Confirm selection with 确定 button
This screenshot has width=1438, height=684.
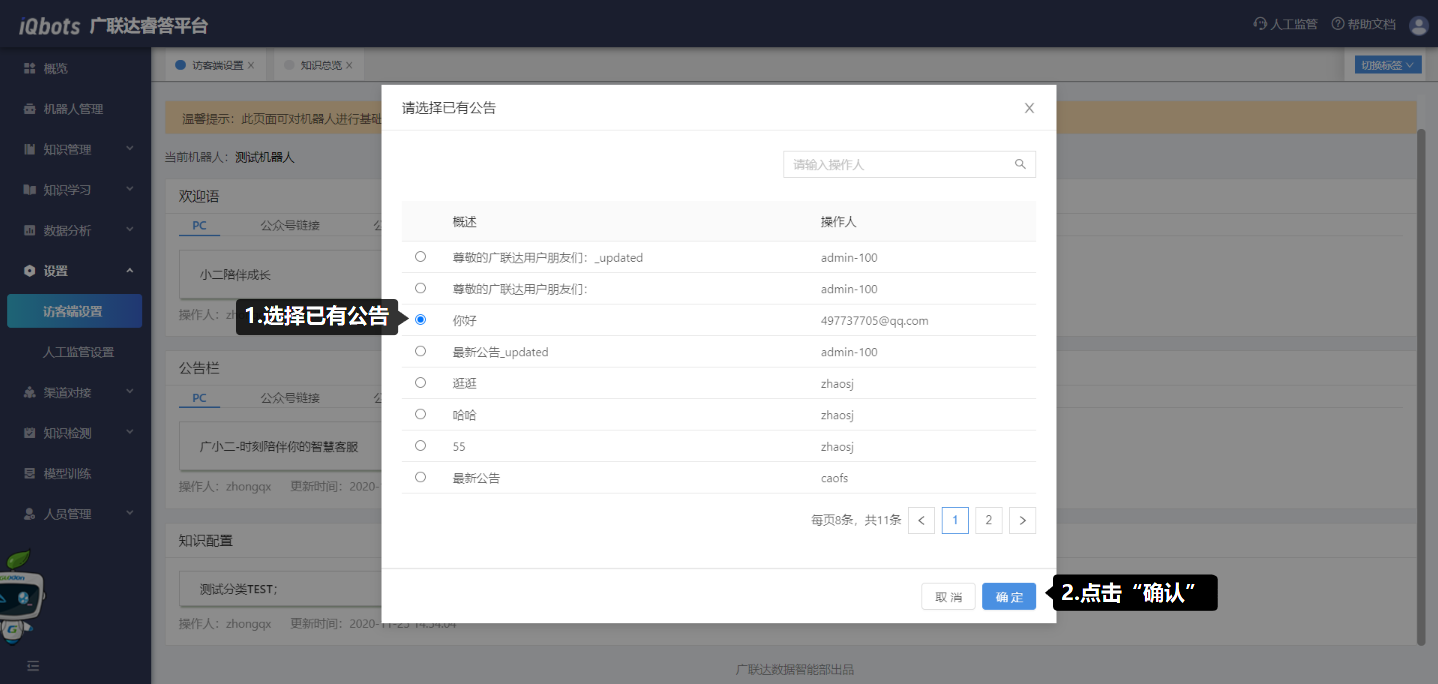point(1009,597)
